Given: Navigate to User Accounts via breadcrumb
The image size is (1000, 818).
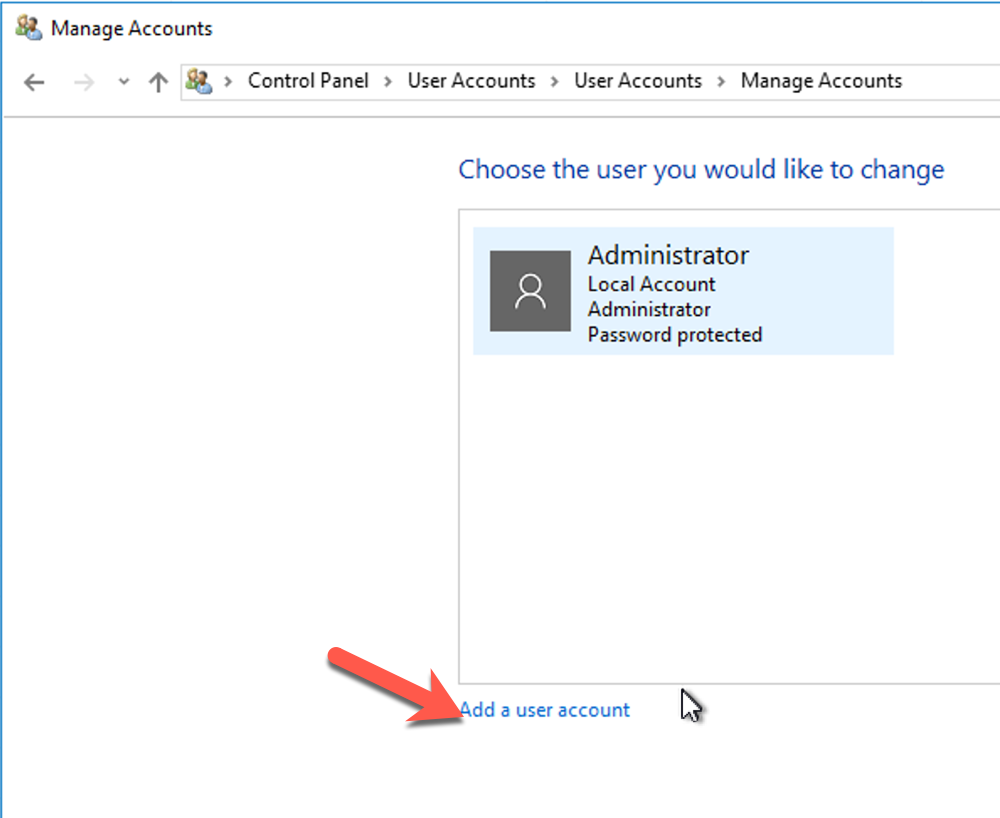Looking at the screenshot, I should (x=472, y=81).
